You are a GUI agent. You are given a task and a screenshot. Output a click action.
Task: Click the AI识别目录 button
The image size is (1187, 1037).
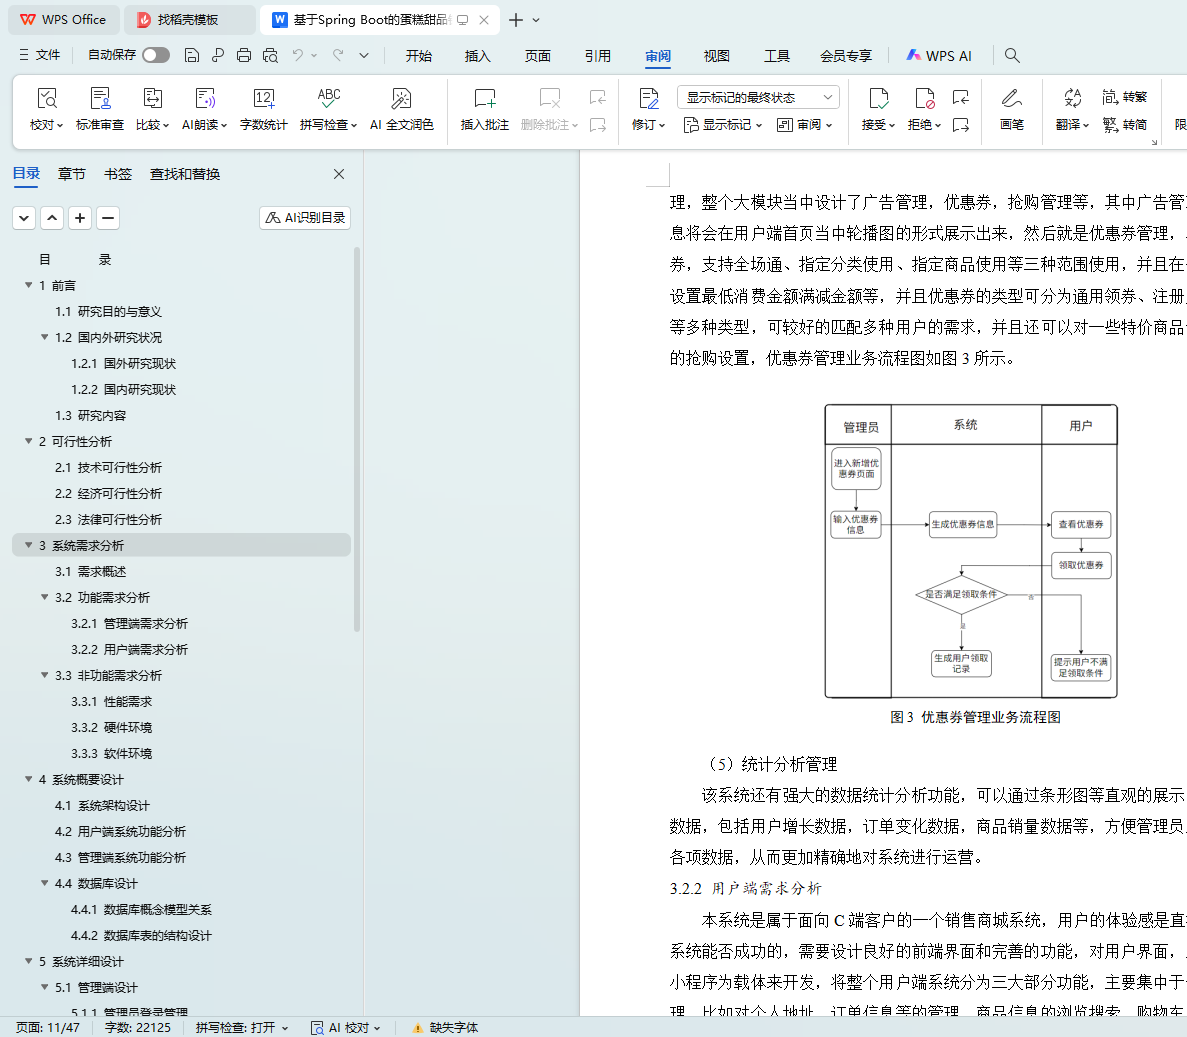[x=305, y=218]
